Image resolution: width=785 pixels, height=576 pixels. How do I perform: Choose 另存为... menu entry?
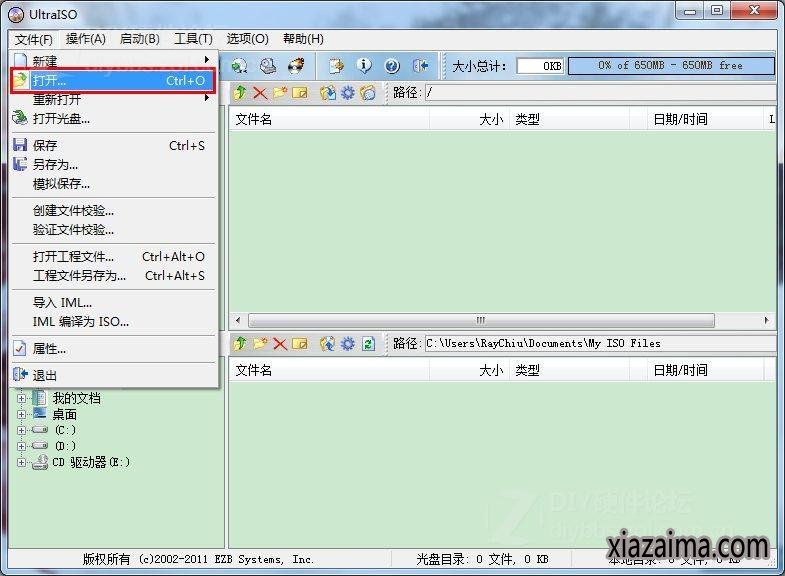tap(114, 165)
